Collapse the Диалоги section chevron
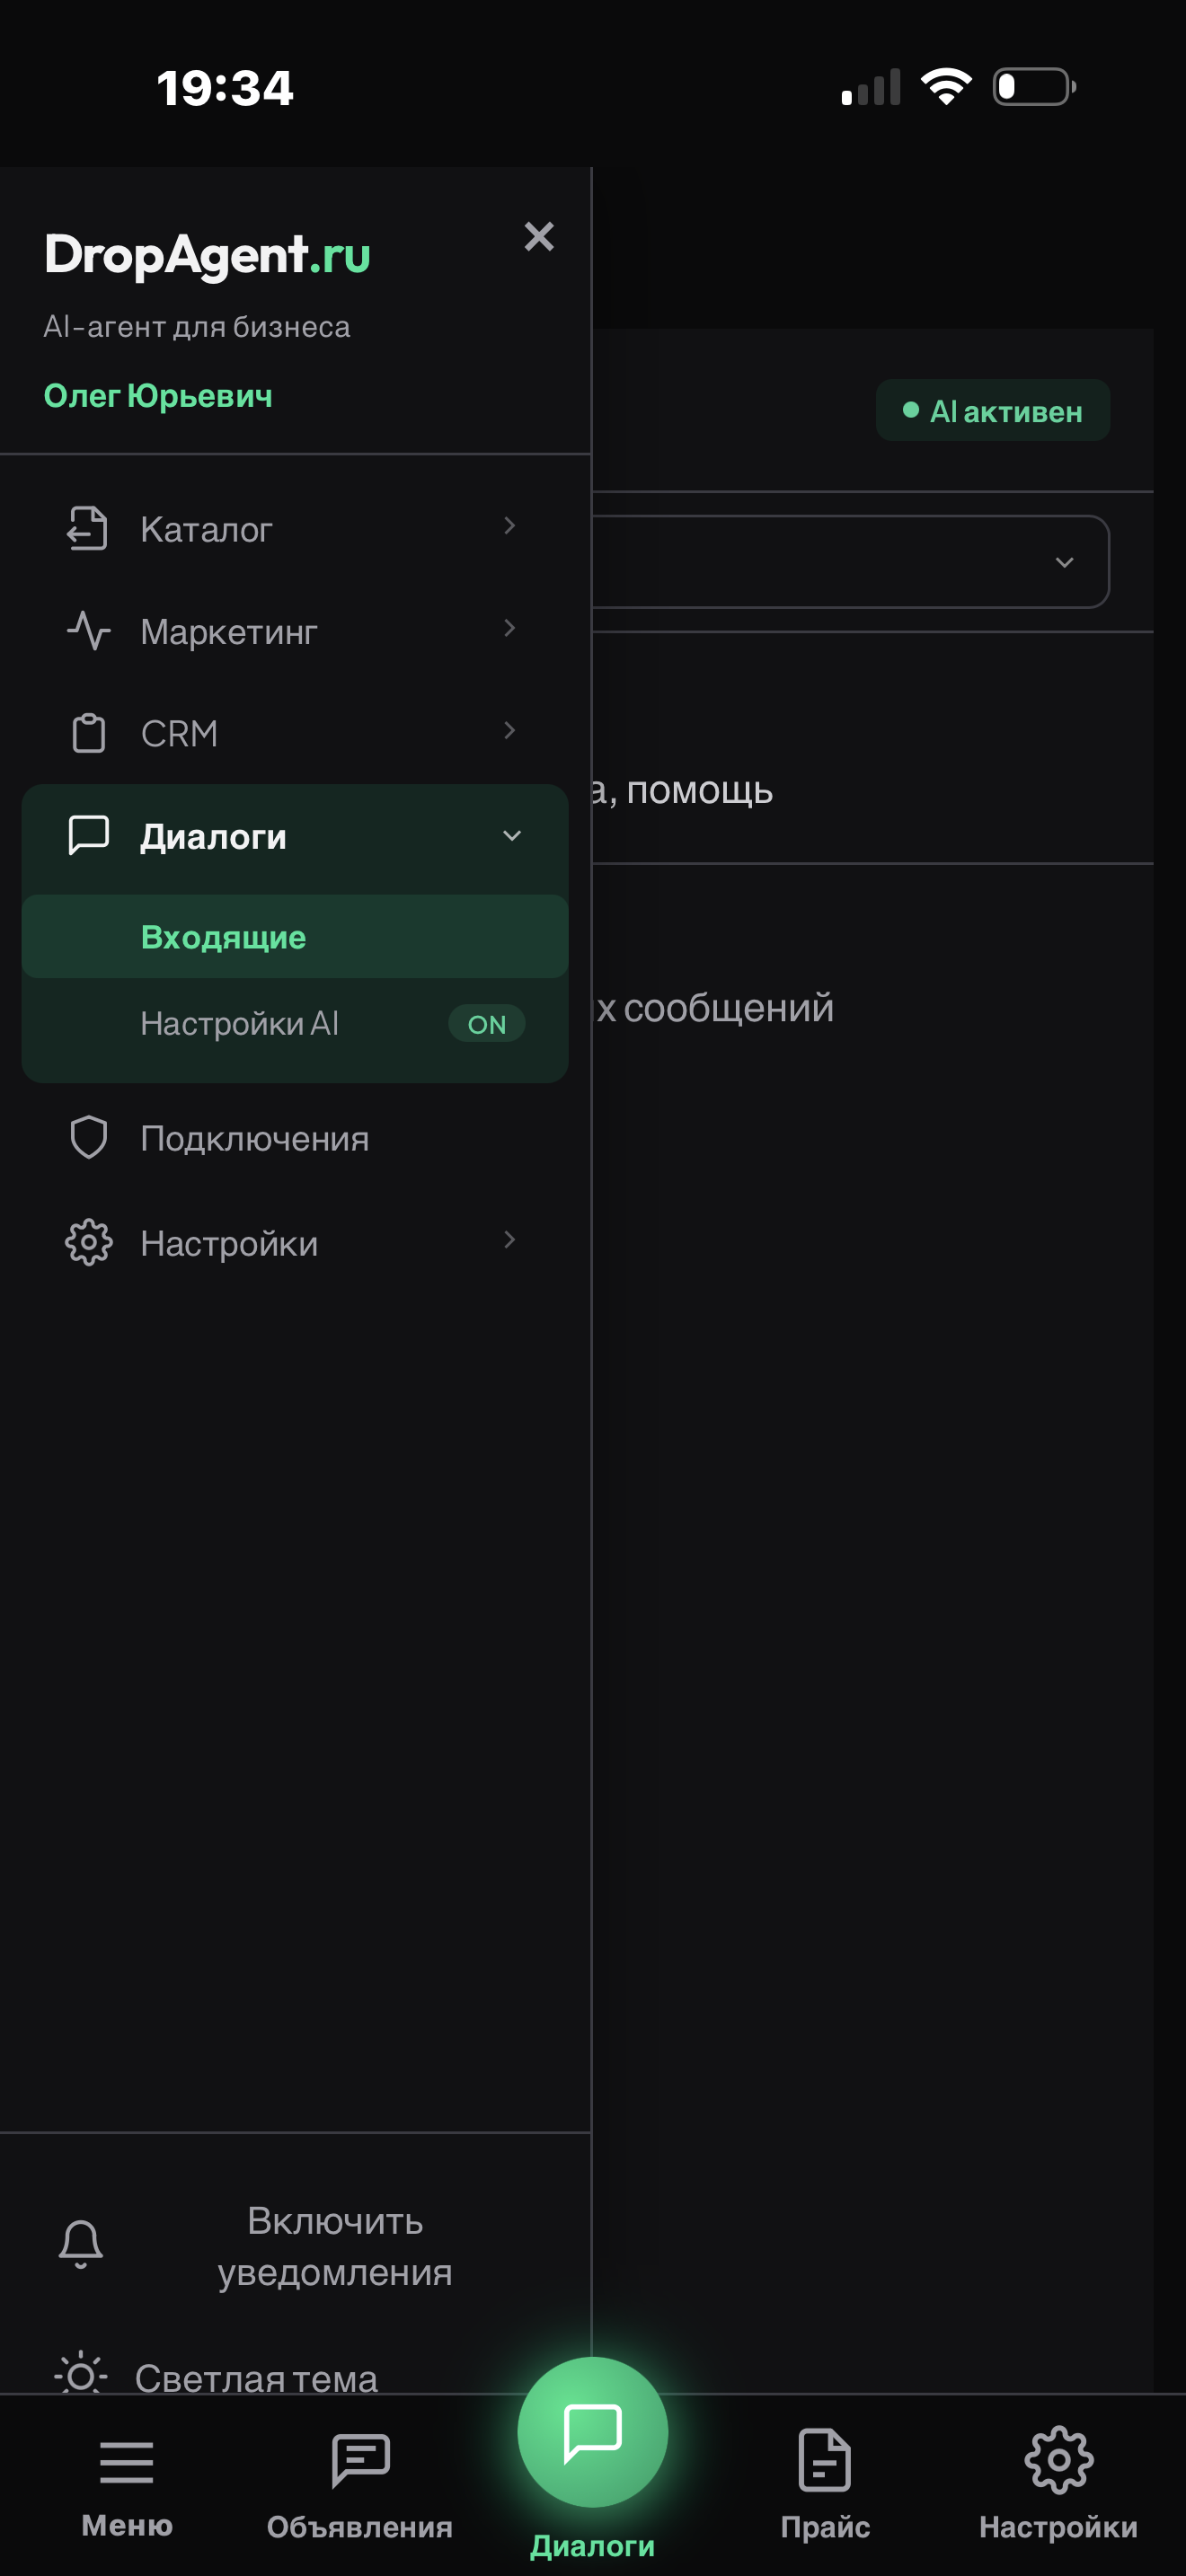Viewport: 1186px width, 2576px height. click(514, 836)
